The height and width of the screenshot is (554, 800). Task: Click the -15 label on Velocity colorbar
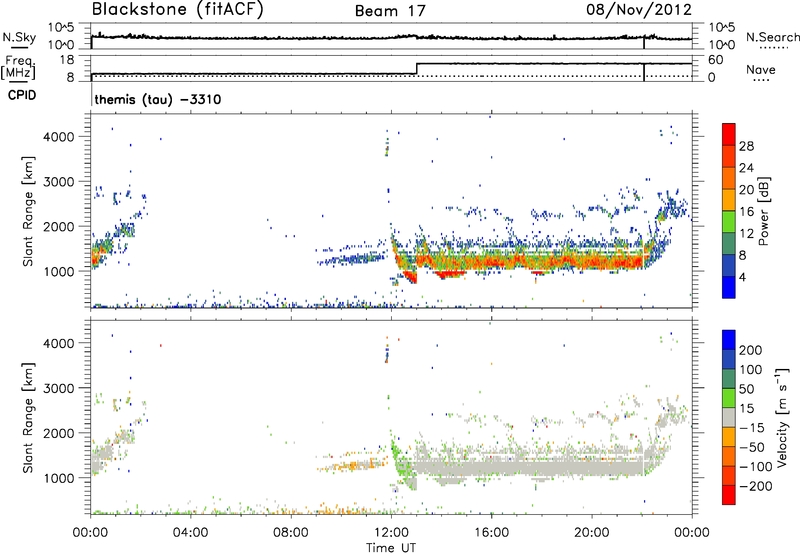tap(752, 428)
